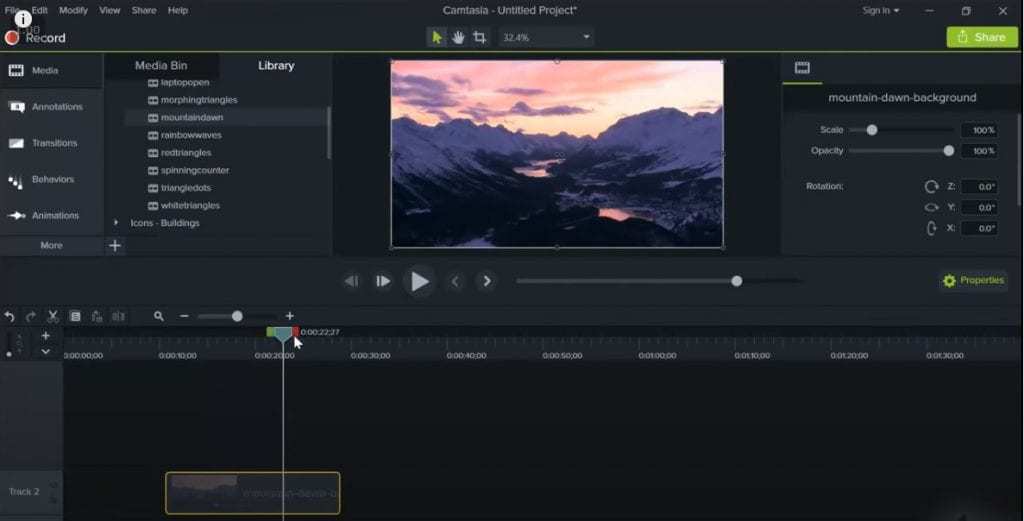Open the View menu
The width and height of the screenshot is (1024, 521).
[x=110, y=10]
